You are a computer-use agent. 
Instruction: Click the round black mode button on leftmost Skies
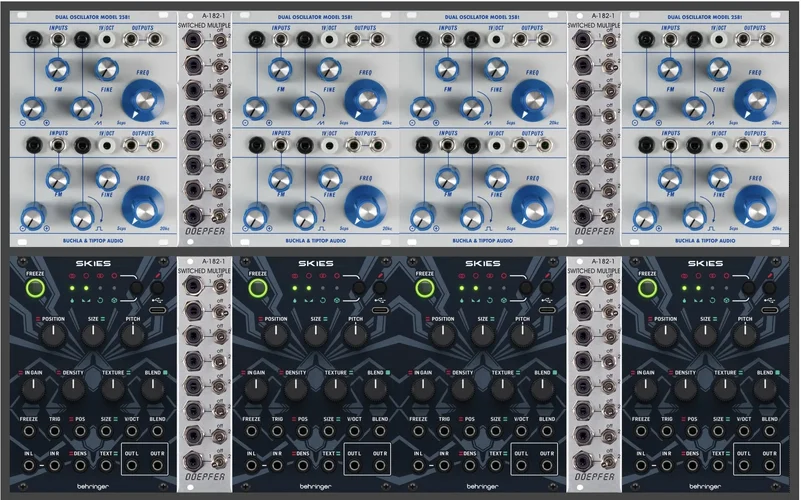136,288
